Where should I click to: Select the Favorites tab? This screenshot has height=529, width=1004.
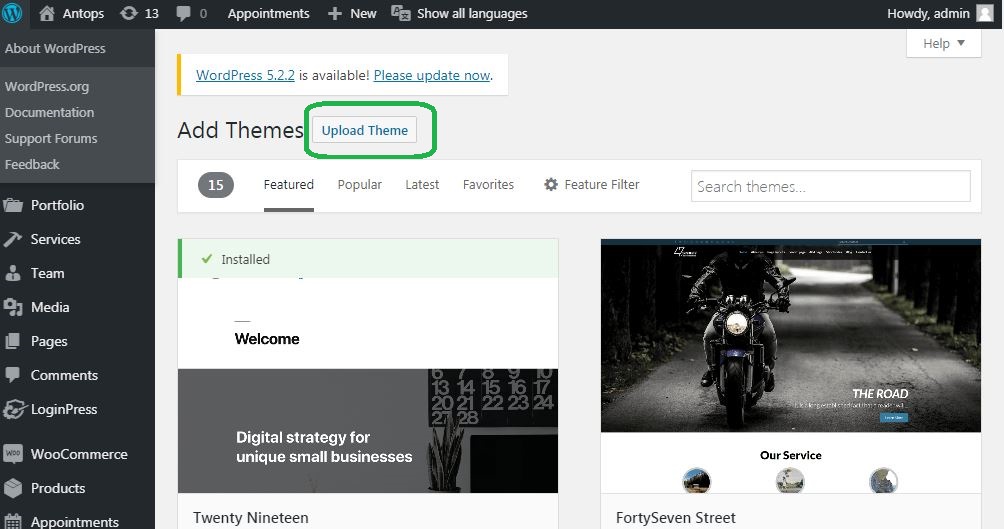(488, 184)
